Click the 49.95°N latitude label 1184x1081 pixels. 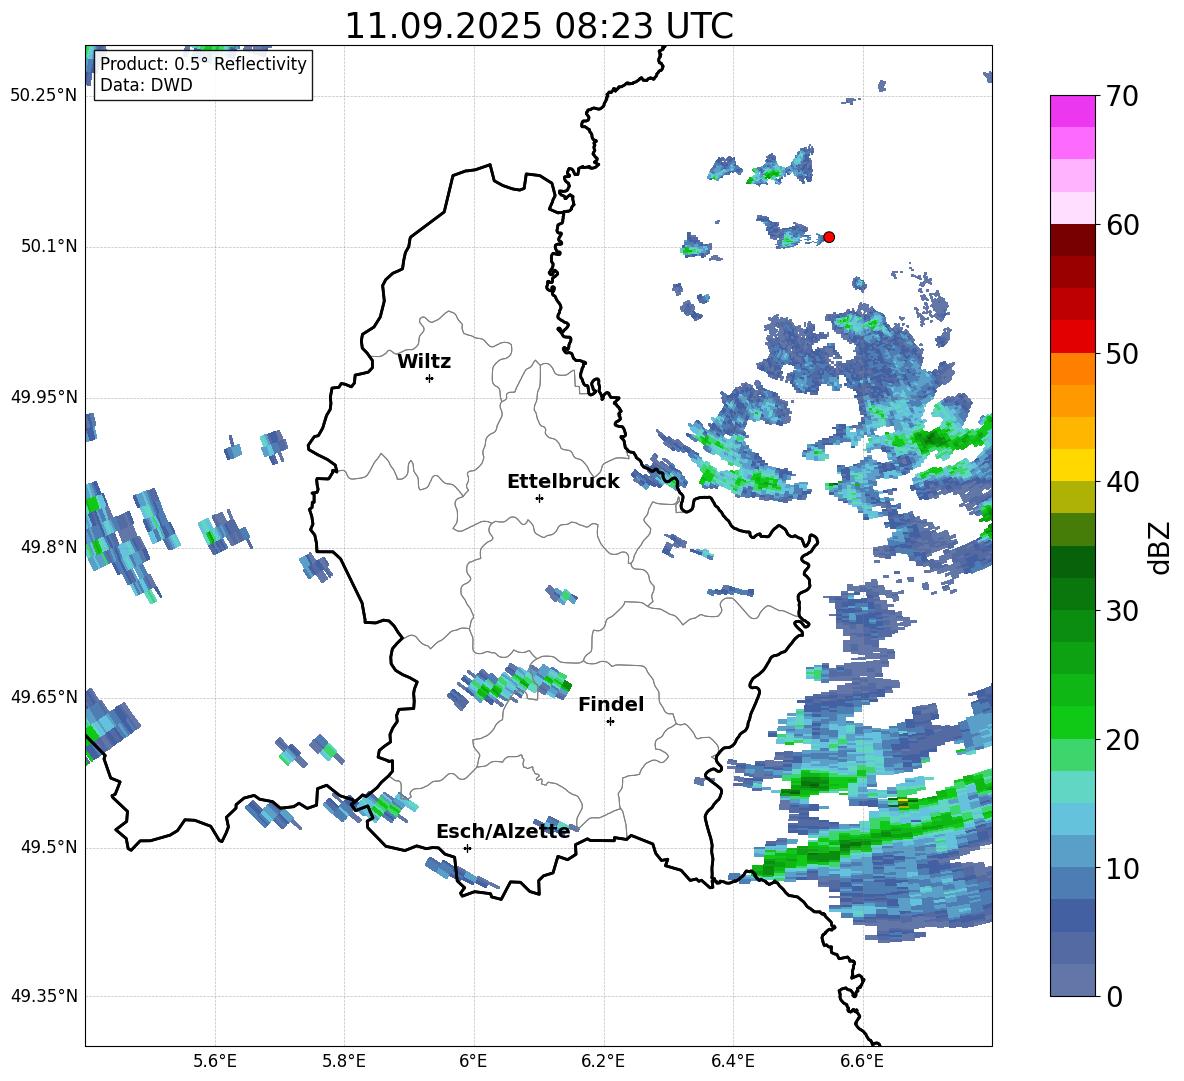44,397
